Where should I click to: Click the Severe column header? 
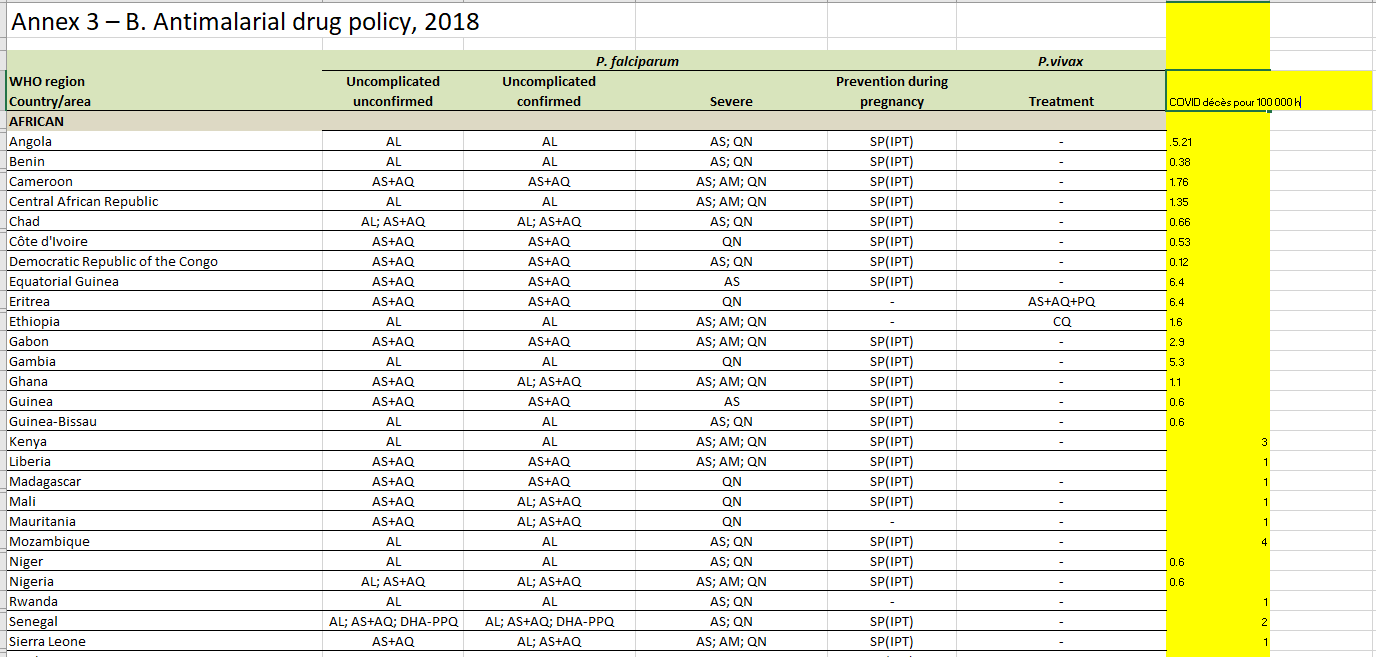pos(731,101)
